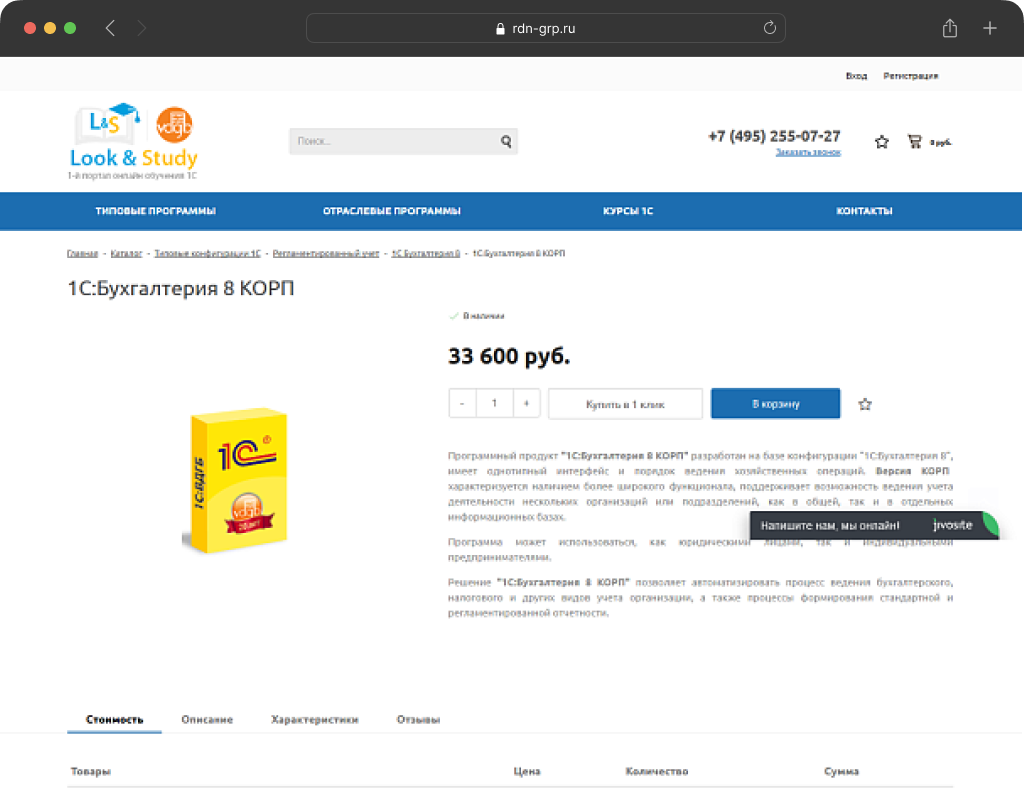The width and height of the screenshot is (1024, 800).
Task: Open favorites via header star icon
Action: (x=882, y=142)
